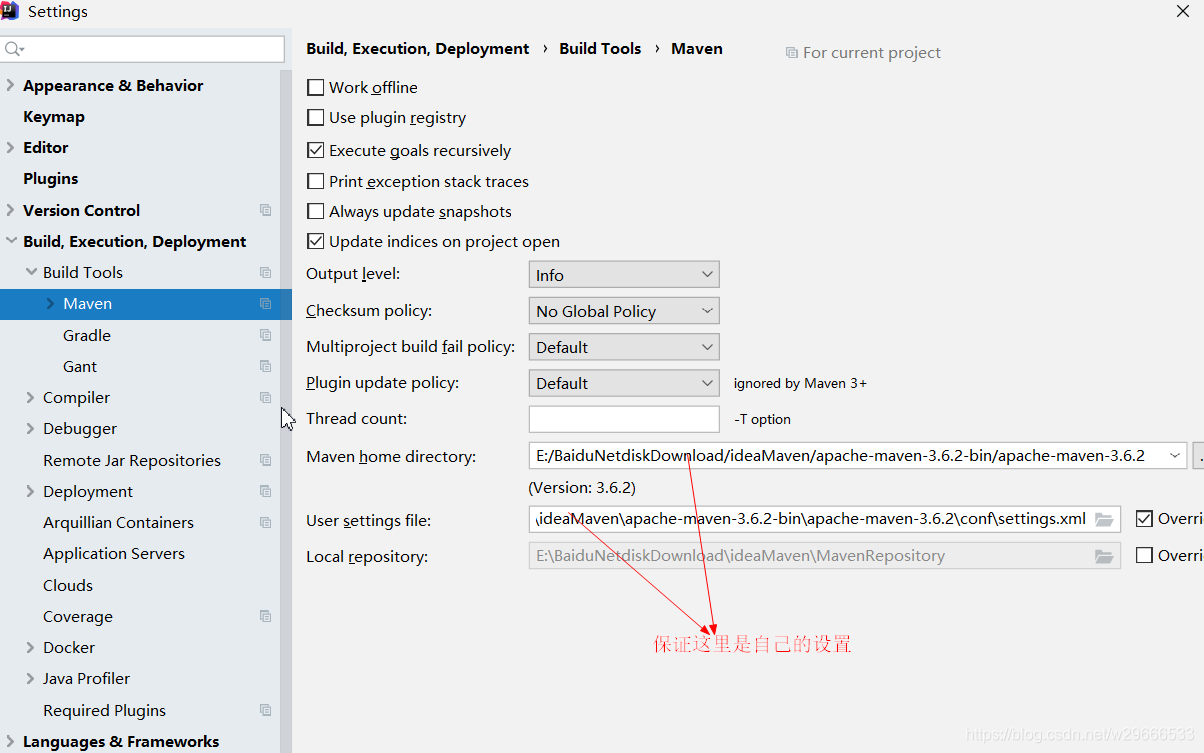Screen dimensions: 1204x753
Task: Open the Output level dropdown
Action: click(x=624, y=275)
